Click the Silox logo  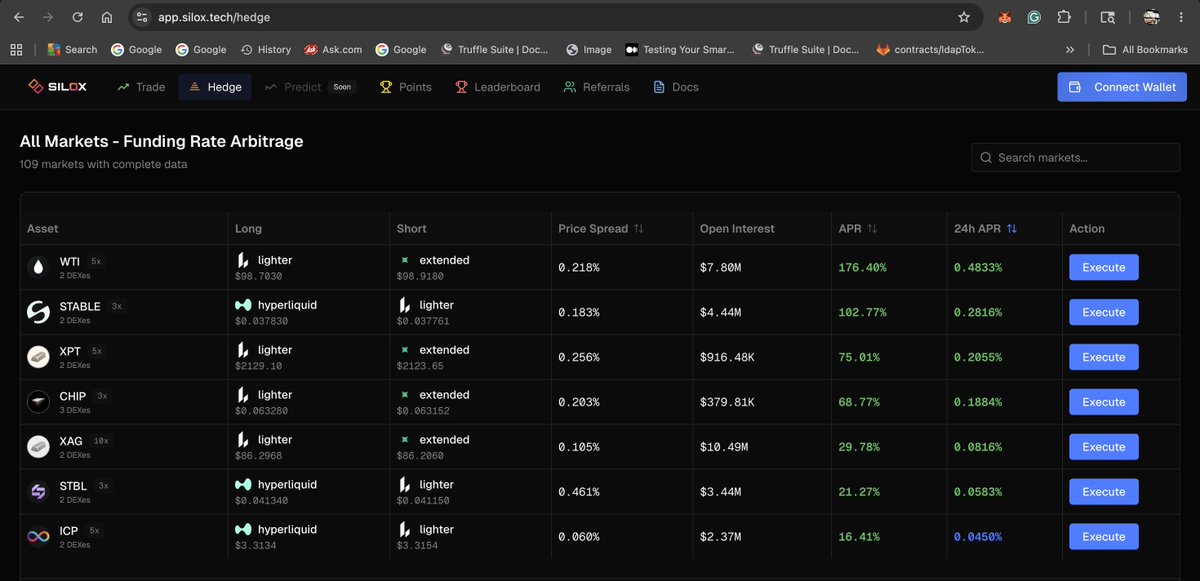(x=58, y=87)
